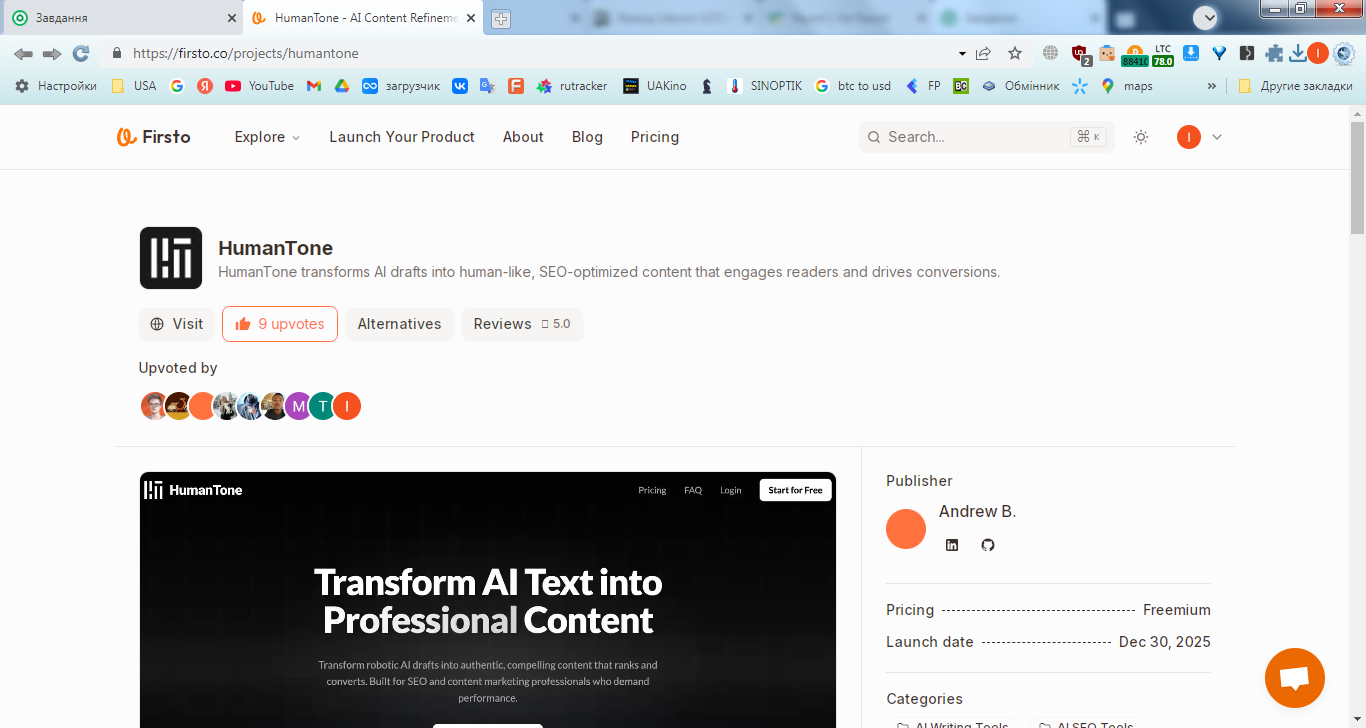Open the maps bookmark
Viewport: 1366px width, 728px height.
pos(1127,86)
